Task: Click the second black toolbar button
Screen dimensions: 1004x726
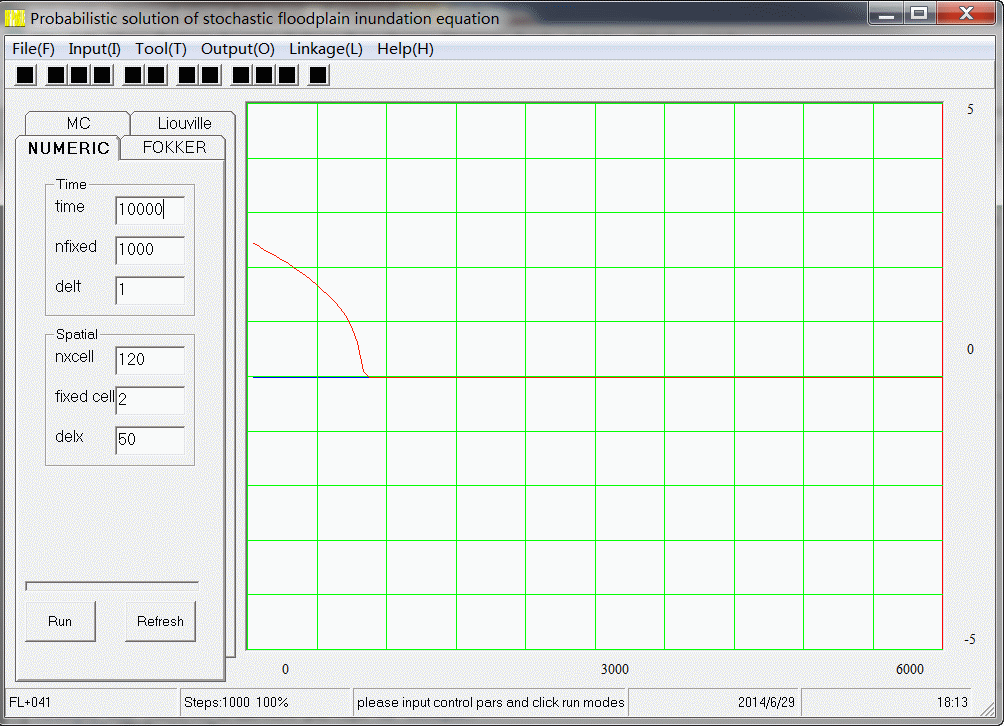Action: [56, 75]
